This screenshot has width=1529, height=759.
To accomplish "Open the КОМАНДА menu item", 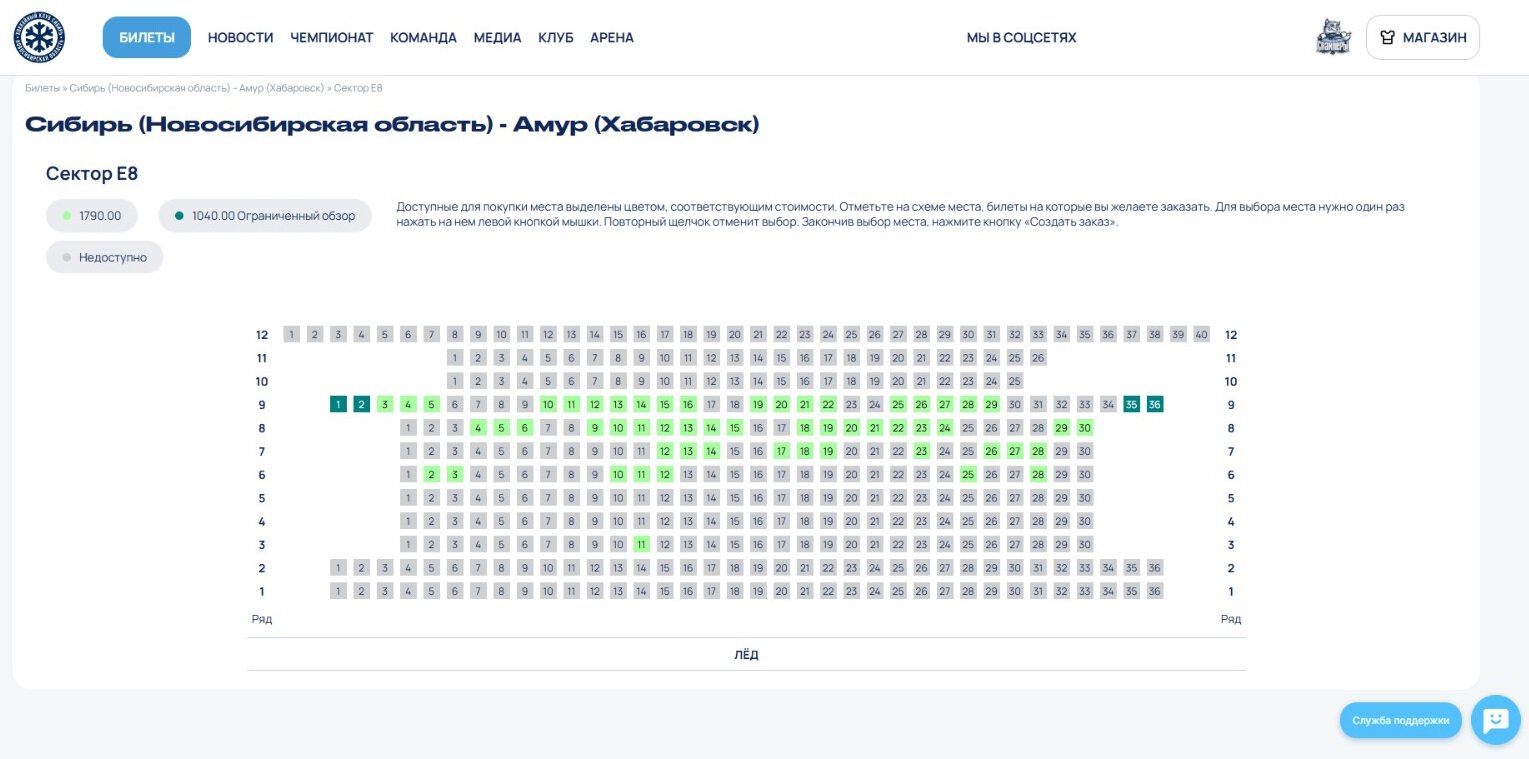I will 423,38.
